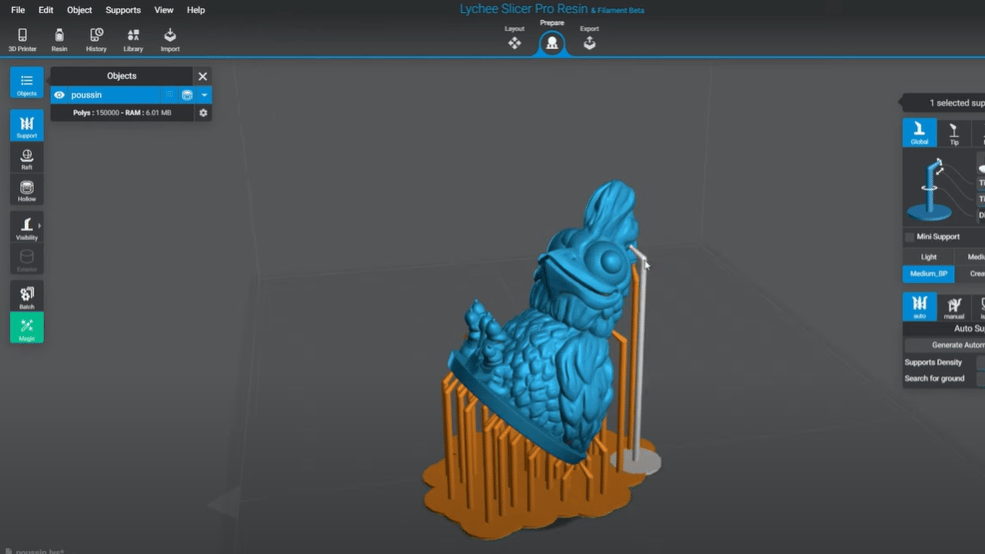Open the Batch tool

(27, 297)
